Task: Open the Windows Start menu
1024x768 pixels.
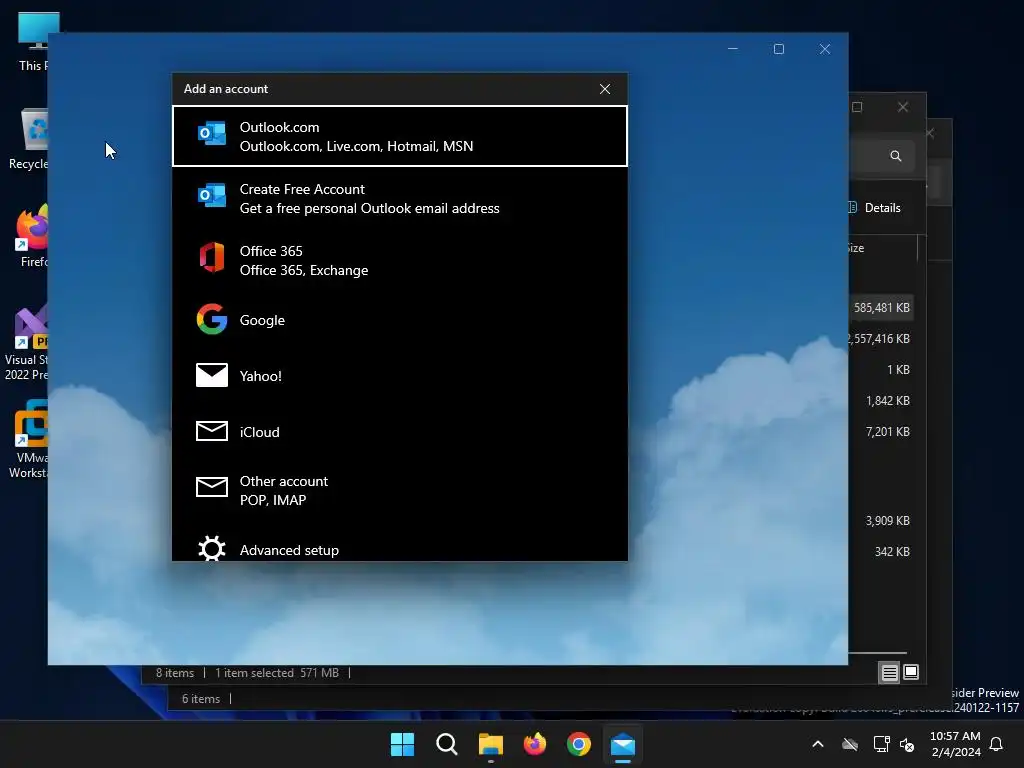Action: tap(402, 744)
